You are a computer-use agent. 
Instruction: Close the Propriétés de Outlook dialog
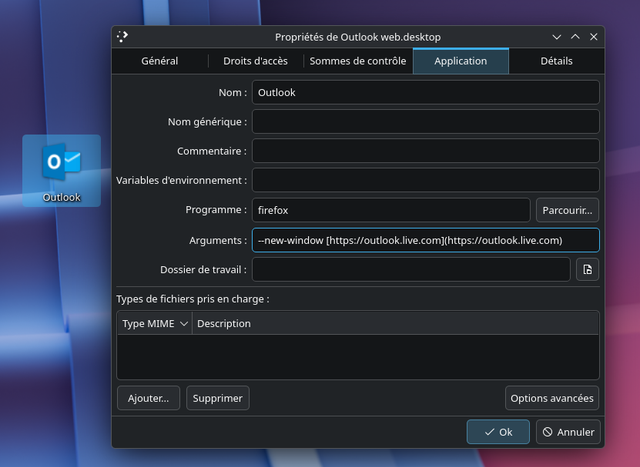click(x=593, y=37)
